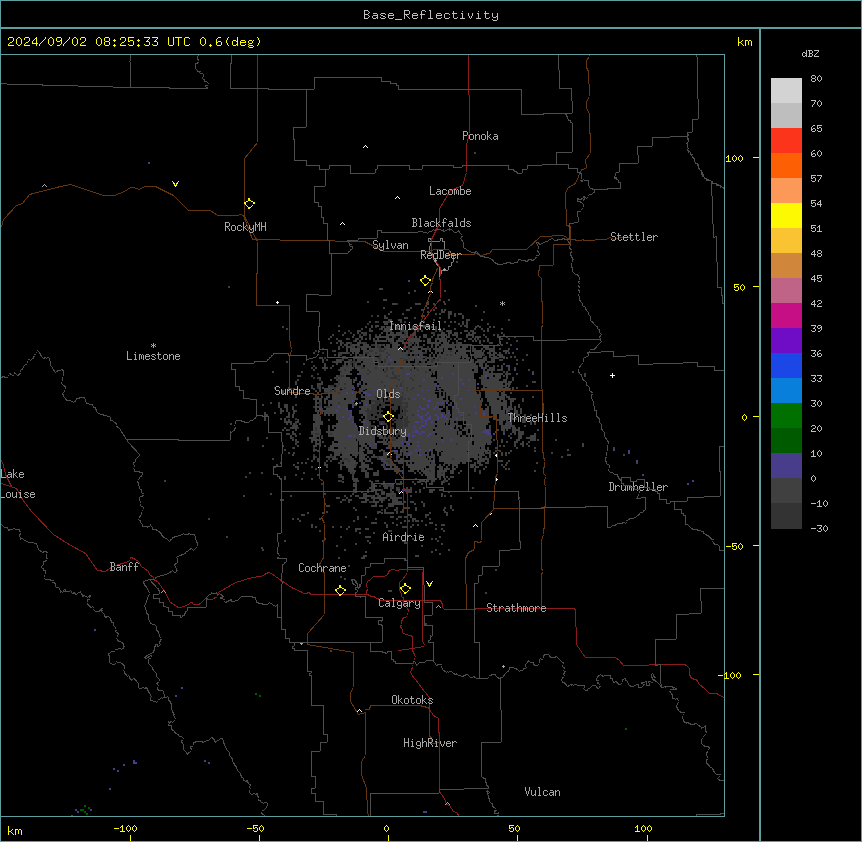Click the Base_Reflectivity title
The image size is (862, 842).
click(431, 15)
